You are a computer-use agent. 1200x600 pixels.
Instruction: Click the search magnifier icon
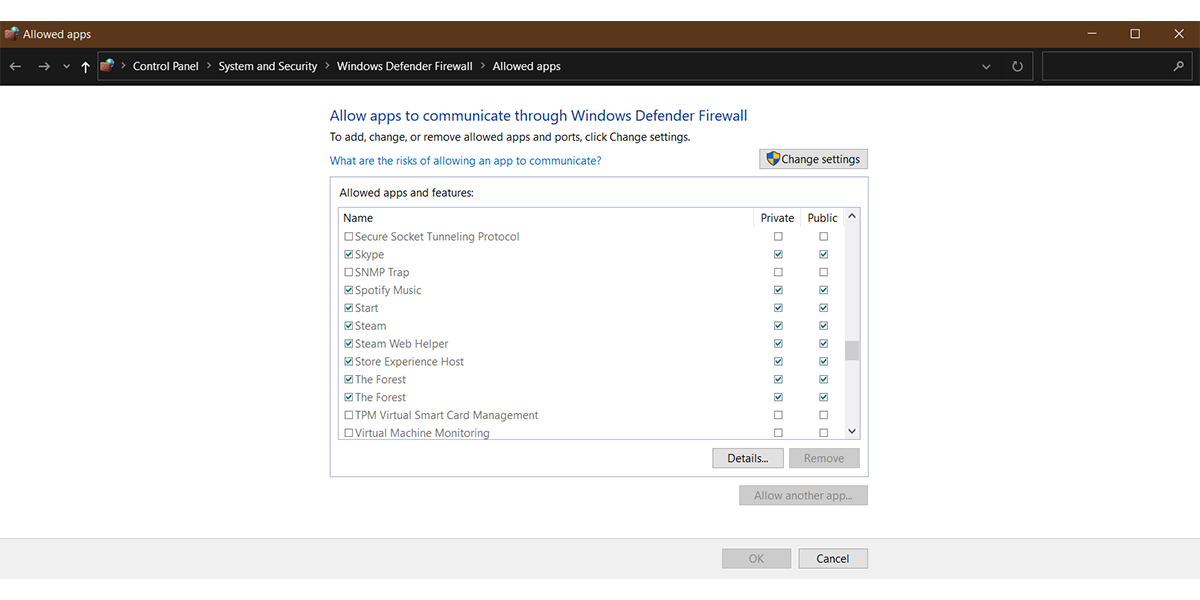tap(1178, 67)
